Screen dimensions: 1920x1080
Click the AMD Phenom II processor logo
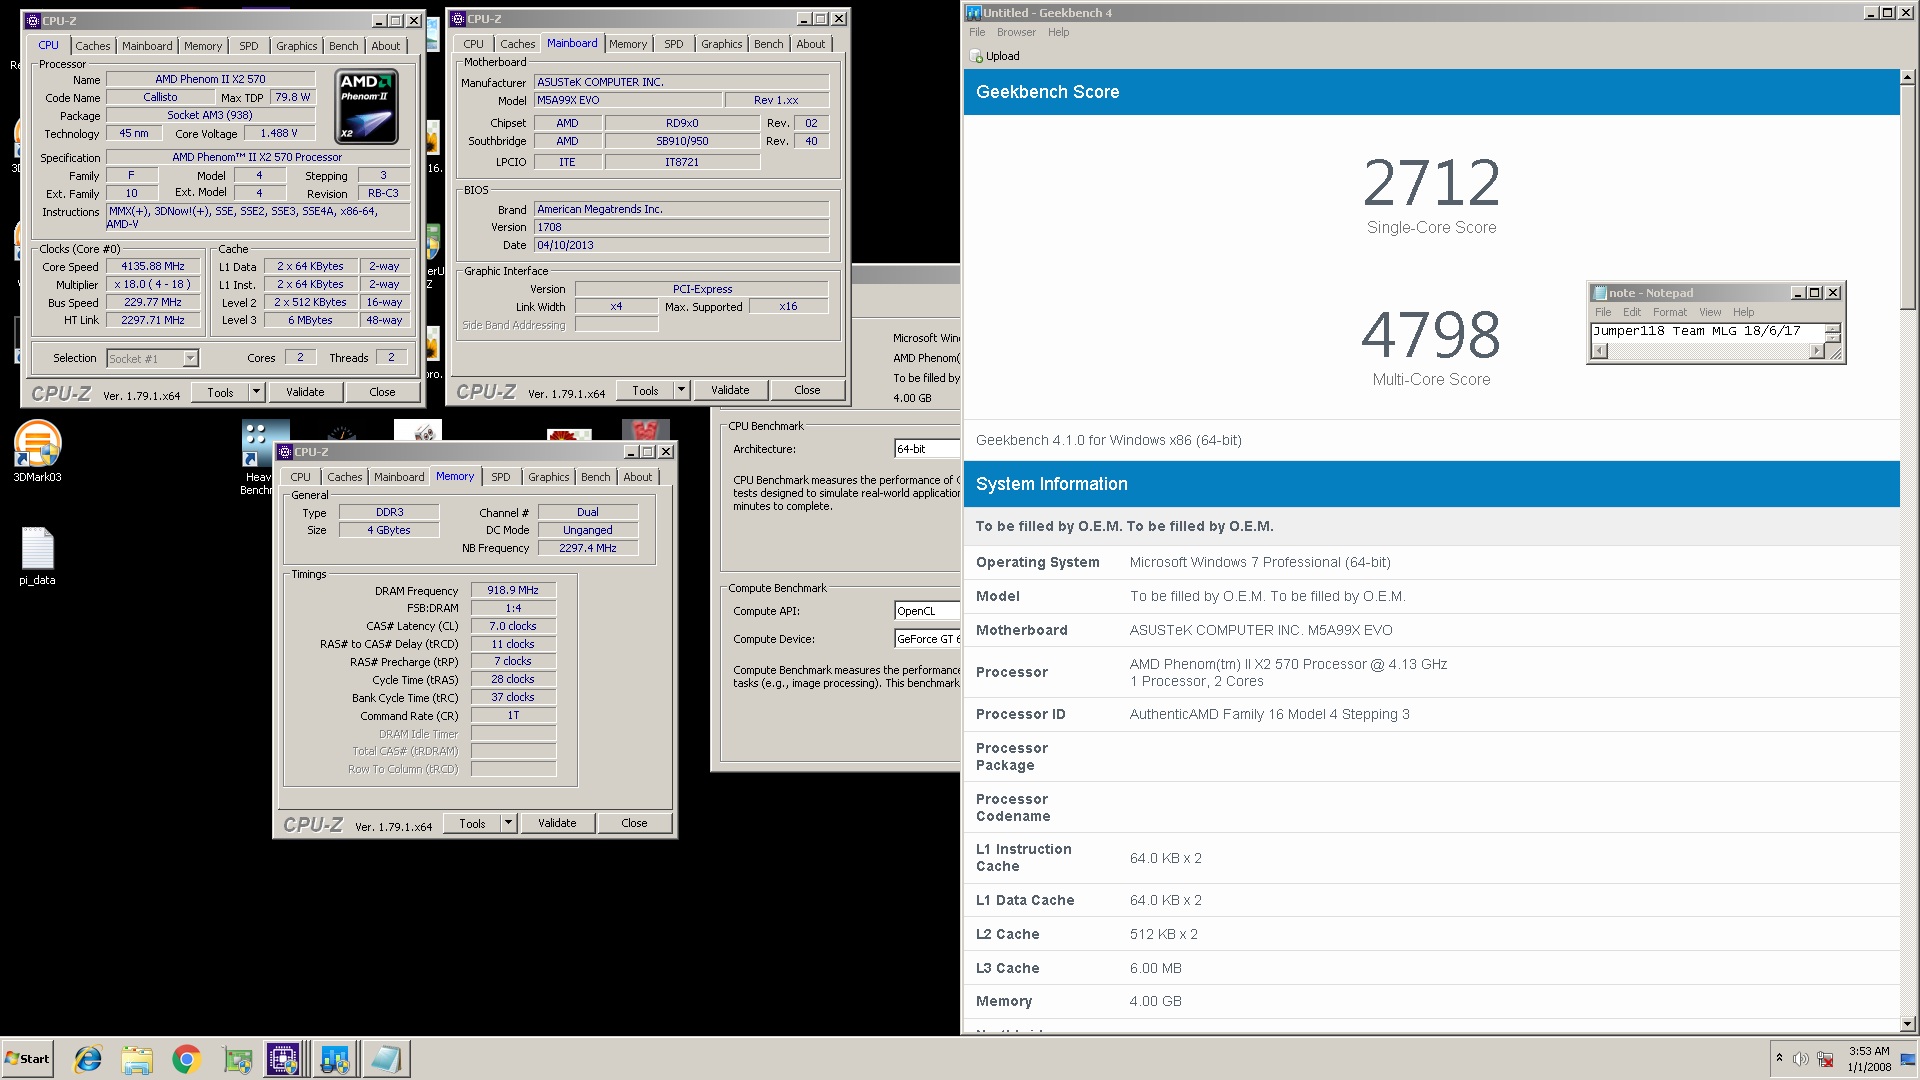pyautogui.click(x=367, y=106)
